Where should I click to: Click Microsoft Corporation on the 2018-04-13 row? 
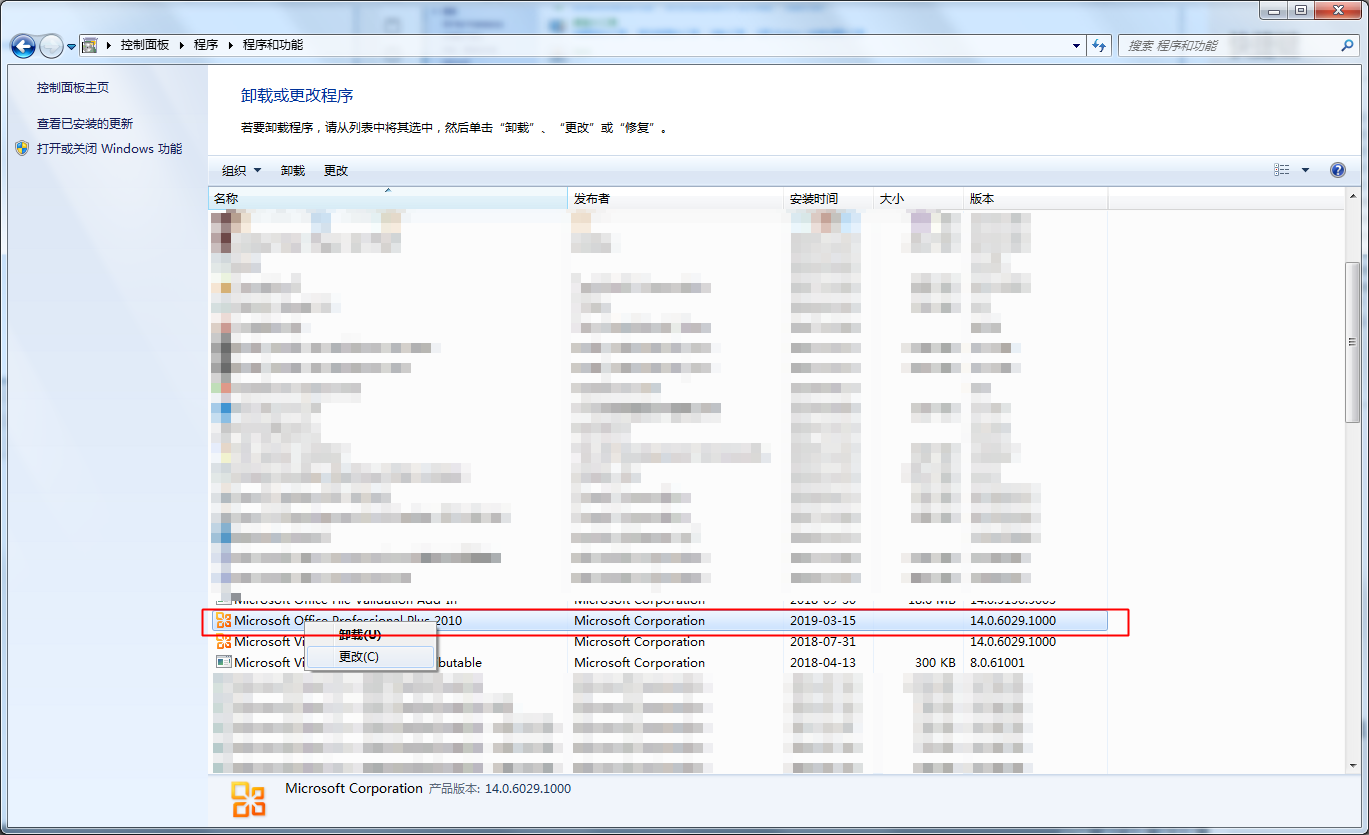tap(640, 663)
